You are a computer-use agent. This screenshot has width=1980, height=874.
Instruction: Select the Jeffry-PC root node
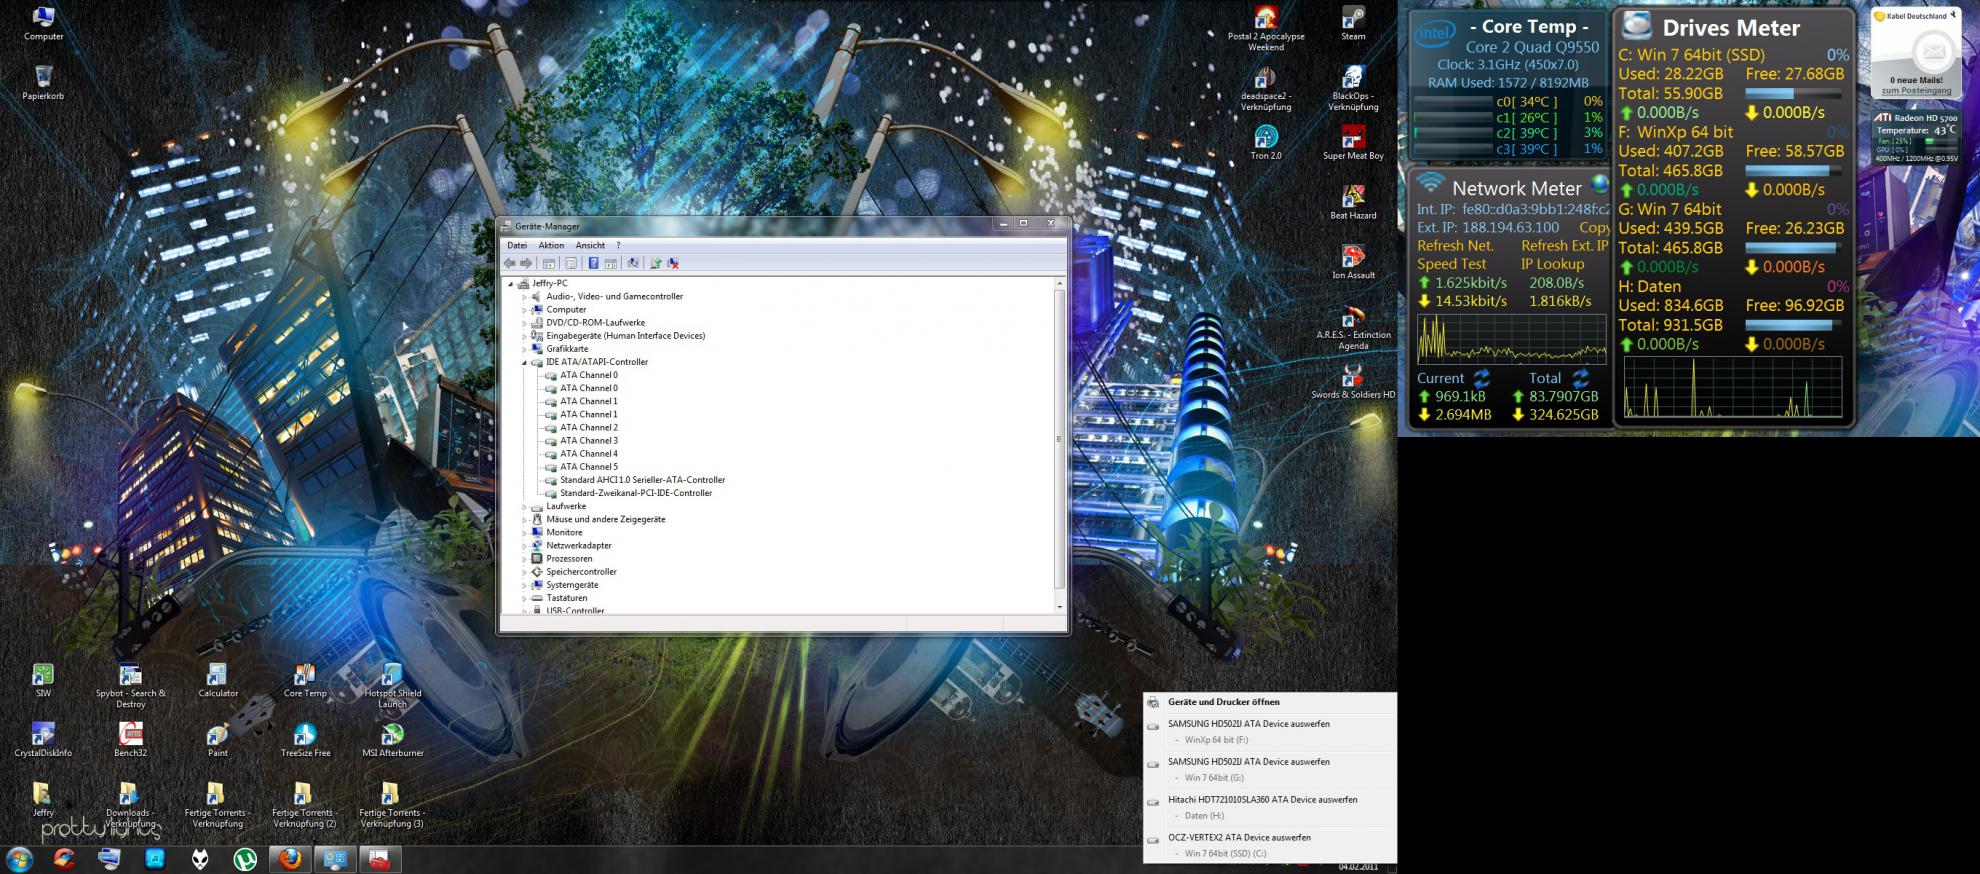(550, 283)
